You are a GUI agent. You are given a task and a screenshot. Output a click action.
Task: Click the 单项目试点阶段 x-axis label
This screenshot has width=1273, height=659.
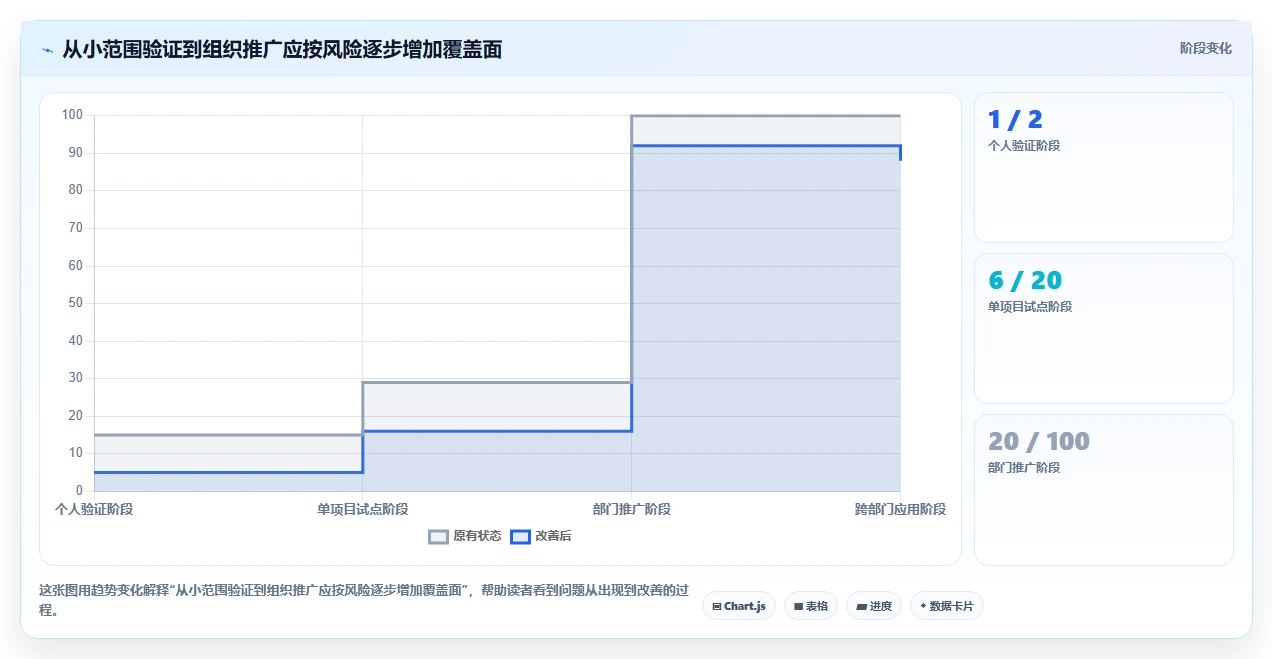pyautogui.click(x=363, y=509)
